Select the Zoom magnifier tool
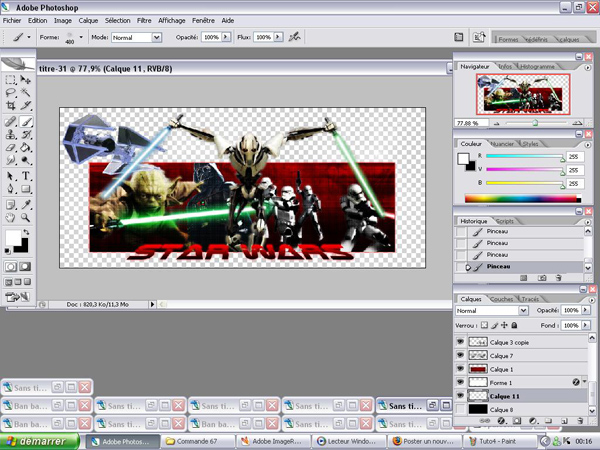 coord(26,218)
